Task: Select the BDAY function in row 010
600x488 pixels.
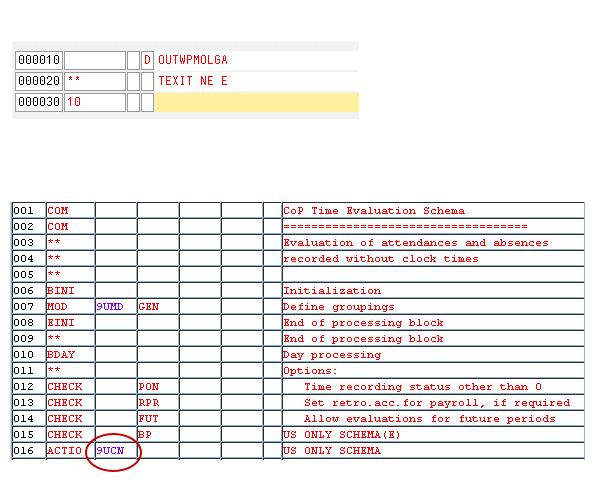Action: click(61, 355)
